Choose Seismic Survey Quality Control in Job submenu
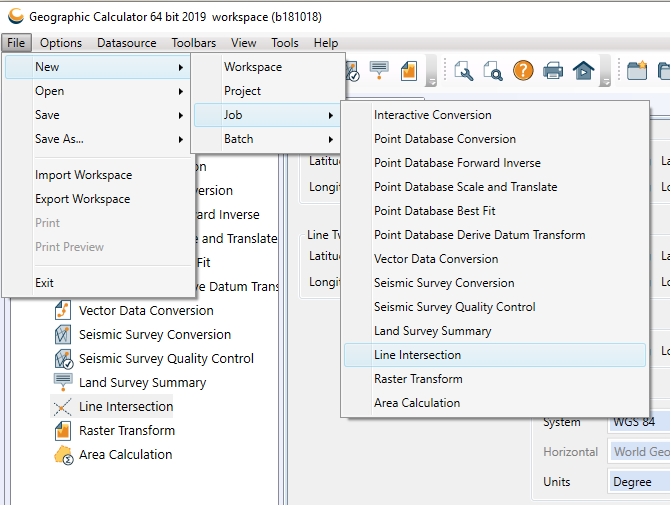671x506 pixels. point(454,307)
